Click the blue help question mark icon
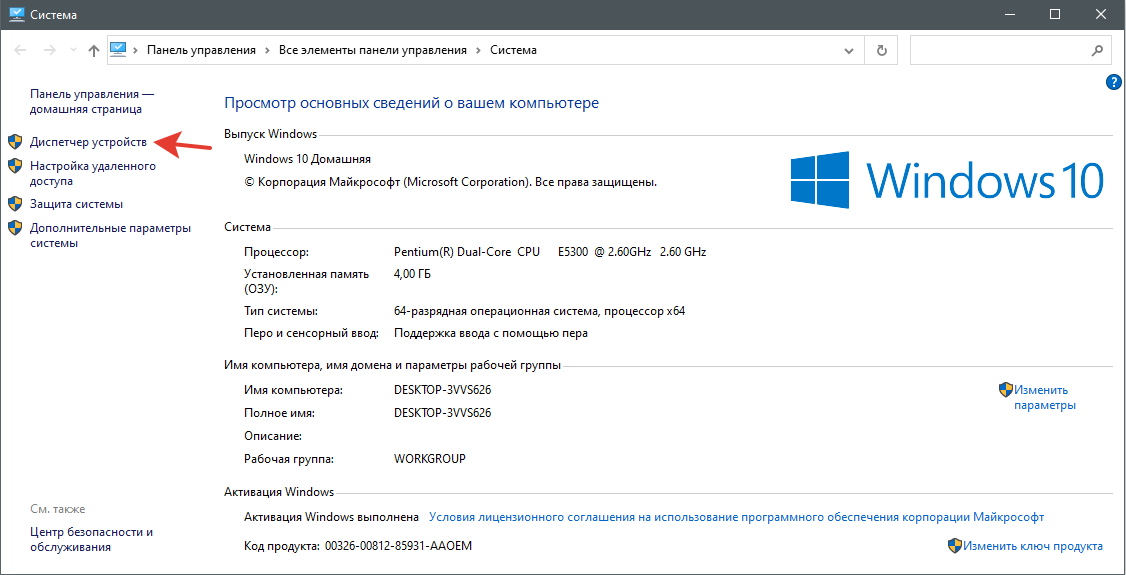 click(1114, 81)
